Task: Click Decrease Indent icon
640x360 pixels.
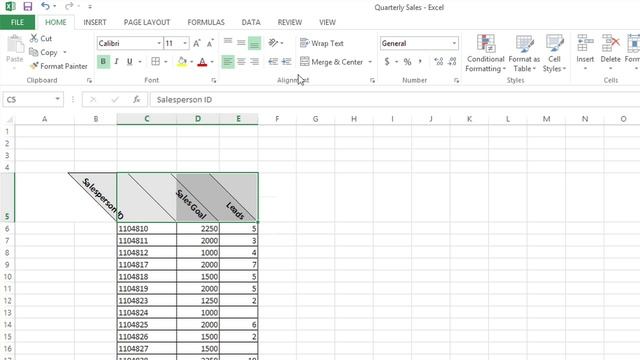Action: tap(273, 62)
